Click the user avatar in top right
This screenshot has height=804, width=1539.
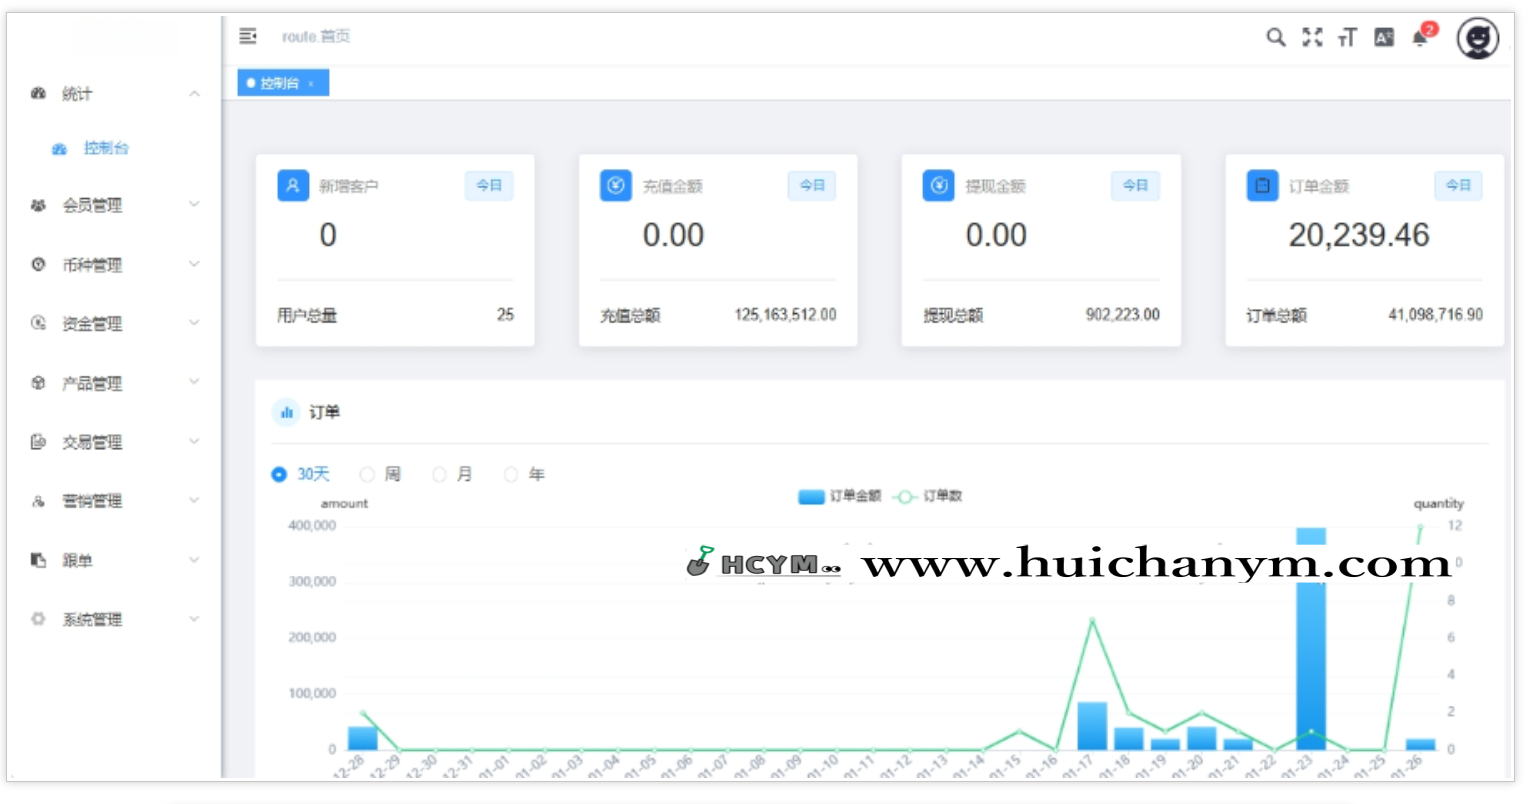1477,39
